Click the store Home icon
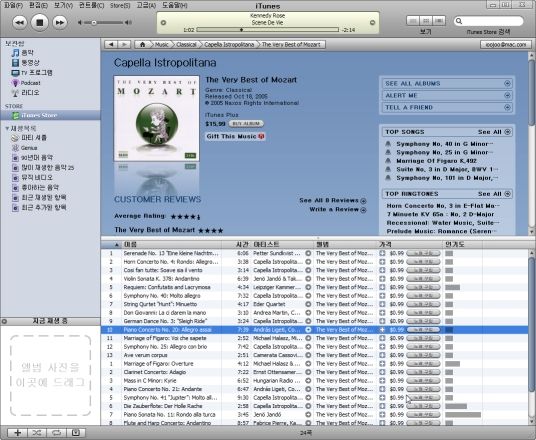The height and width of the screenshot is (440, 536). (143, 44)
